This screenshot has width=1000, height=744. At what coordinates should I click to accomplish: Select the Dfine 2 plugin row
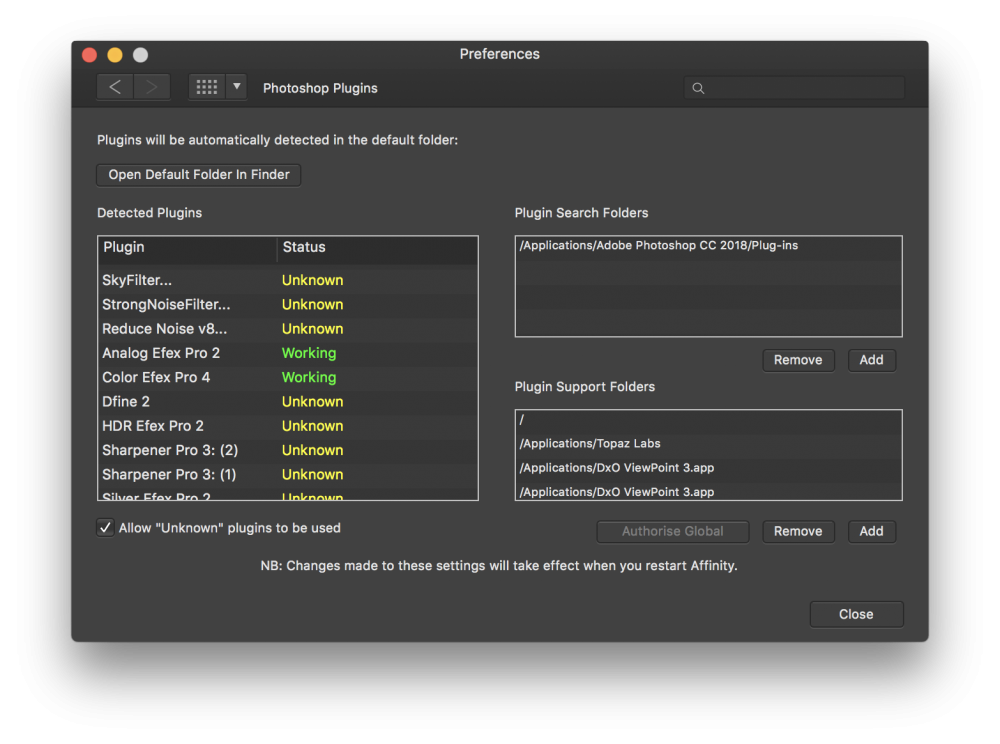pyautogui.click(x=288, y=402)
